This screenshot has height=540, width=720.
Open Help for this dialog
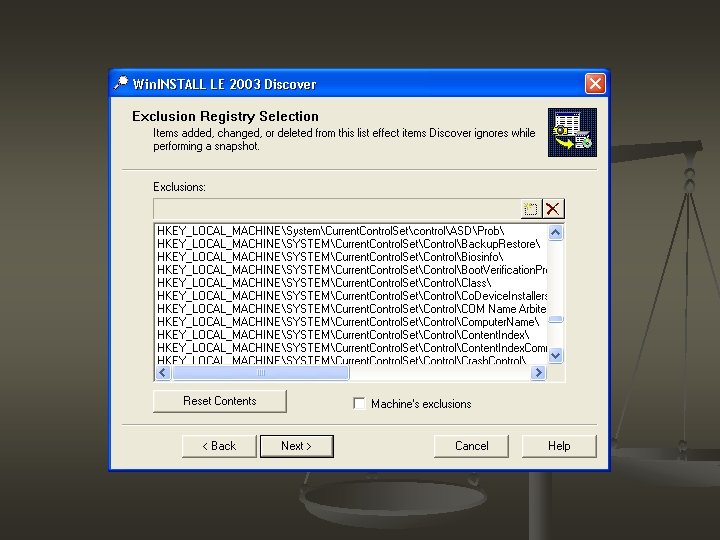coord(559,446)
